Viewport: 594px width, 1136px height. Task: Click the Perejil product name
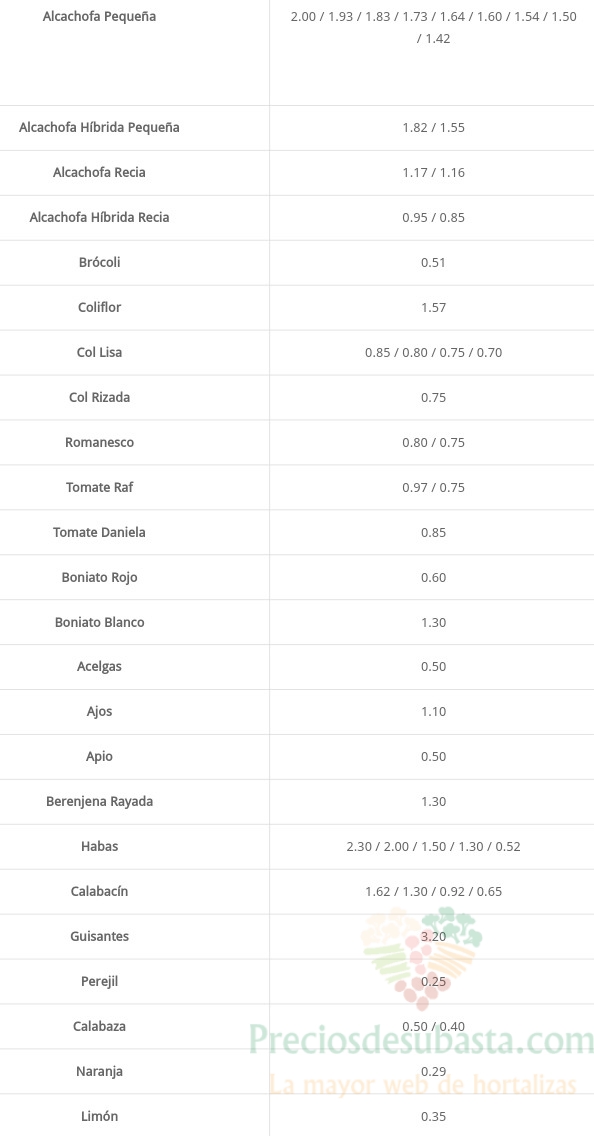click(99, 981)
